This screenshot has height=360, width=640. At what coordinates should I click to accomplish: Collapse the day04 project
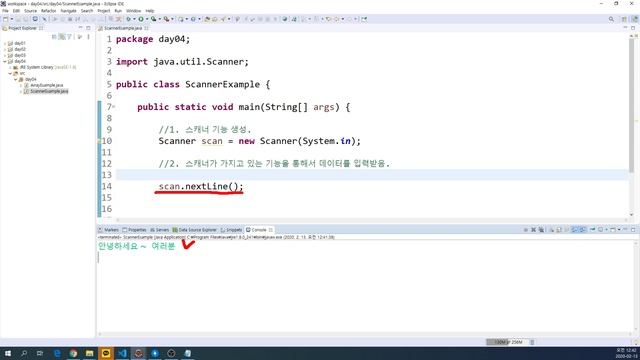pos(5,61)
